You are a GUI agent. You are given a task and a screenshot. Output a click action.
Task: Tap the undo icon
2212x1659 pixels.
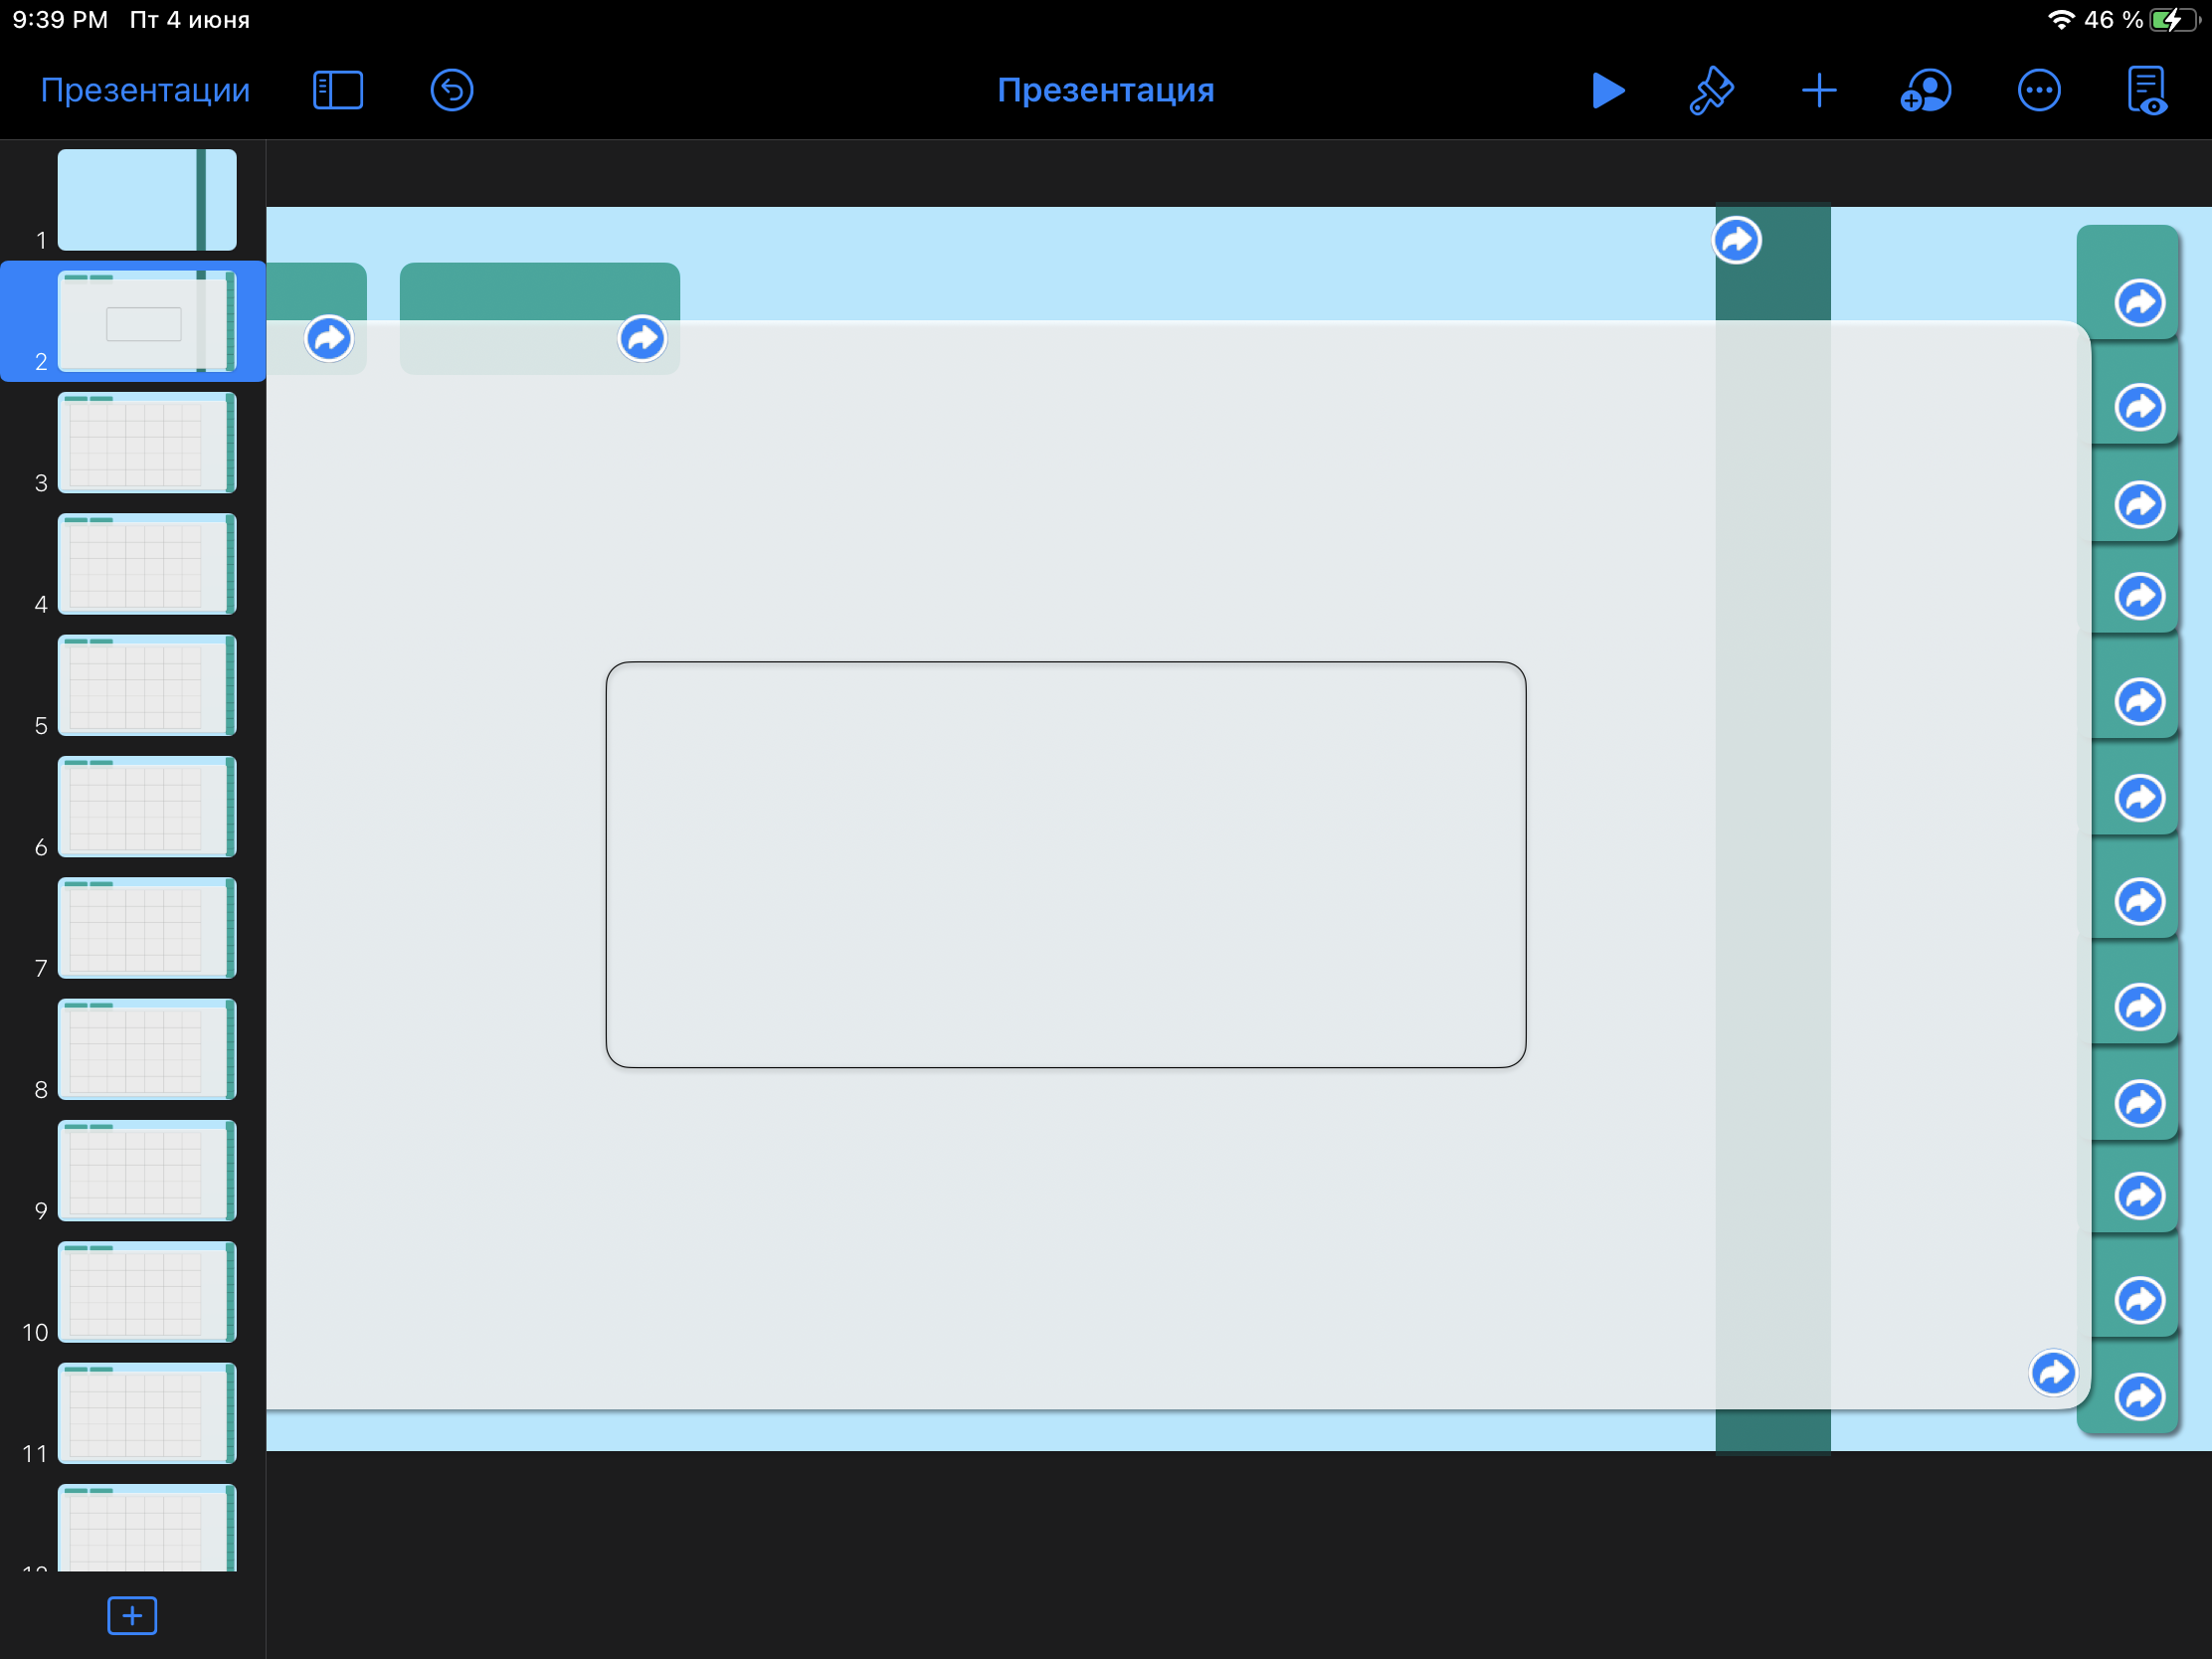tap(452, 90)
